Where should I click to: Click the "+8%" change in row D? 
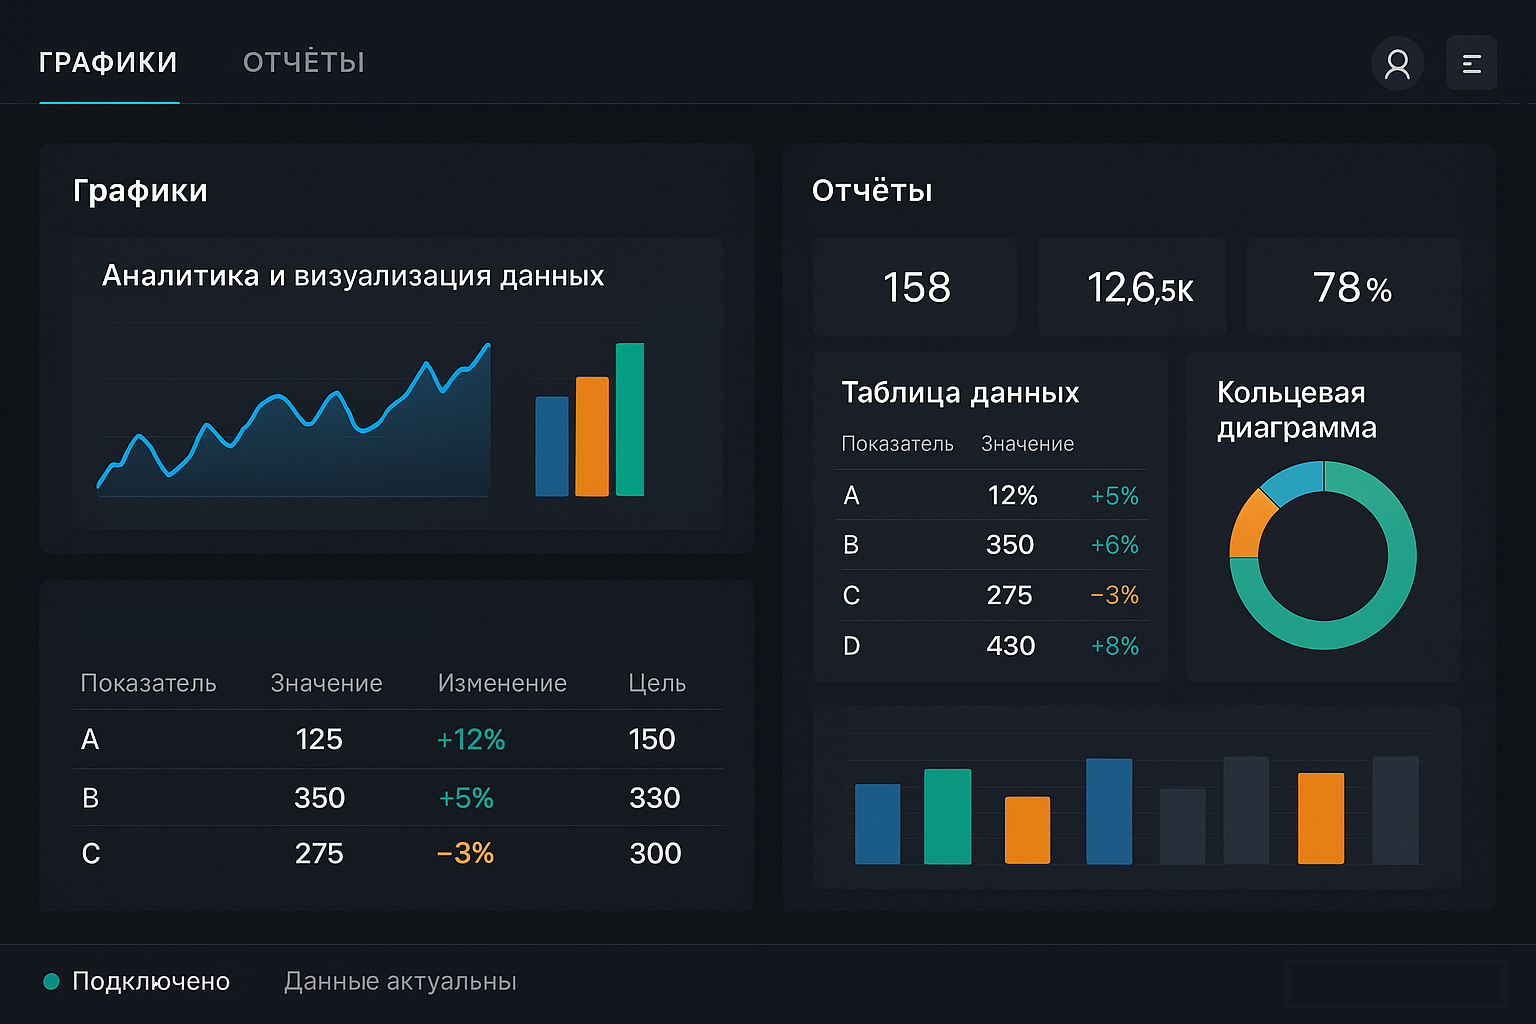1114,646
